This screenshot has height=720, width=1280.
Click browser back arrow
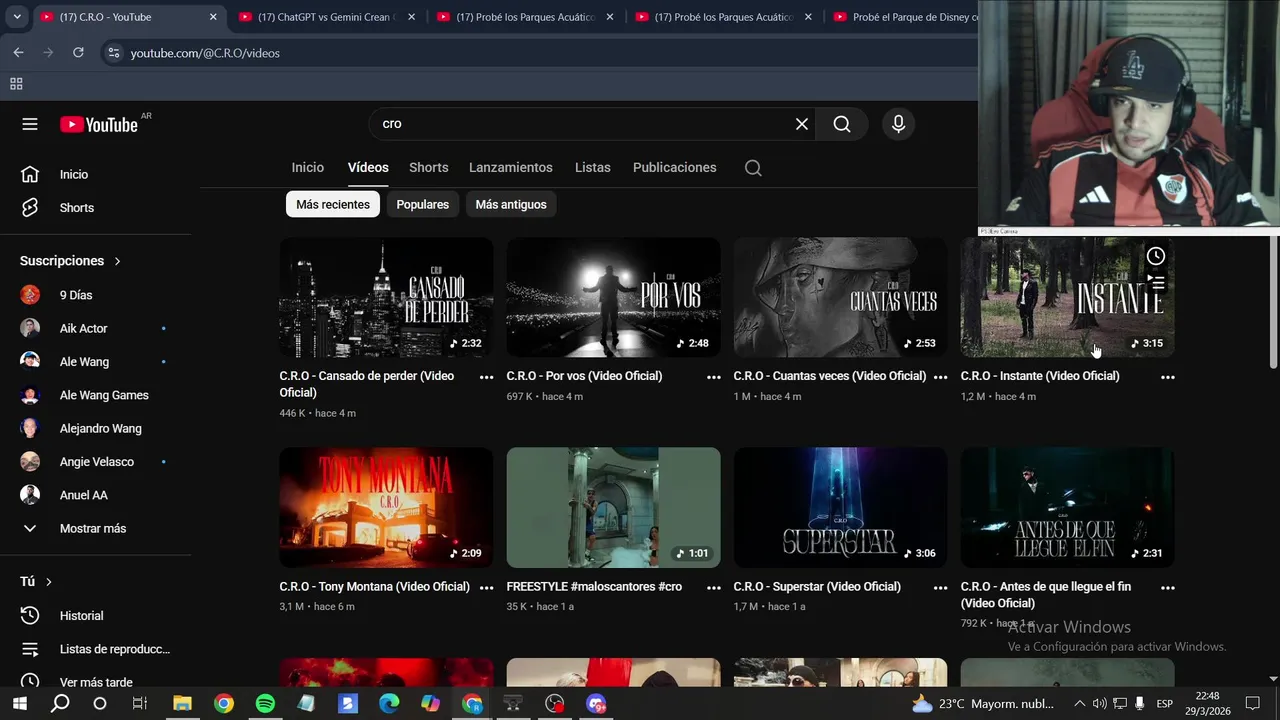point(18,52)
